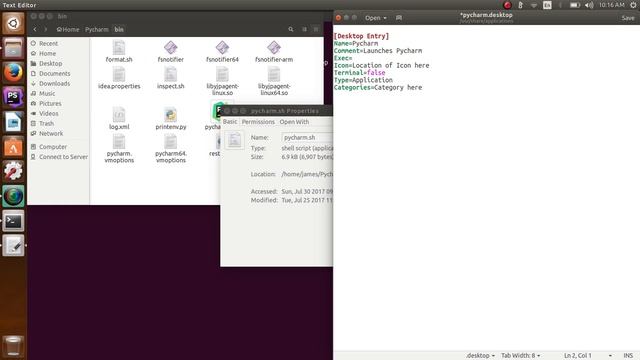Select printenv.py file
This screenshot has width=640, height=360.
click(x=171, y=118)
